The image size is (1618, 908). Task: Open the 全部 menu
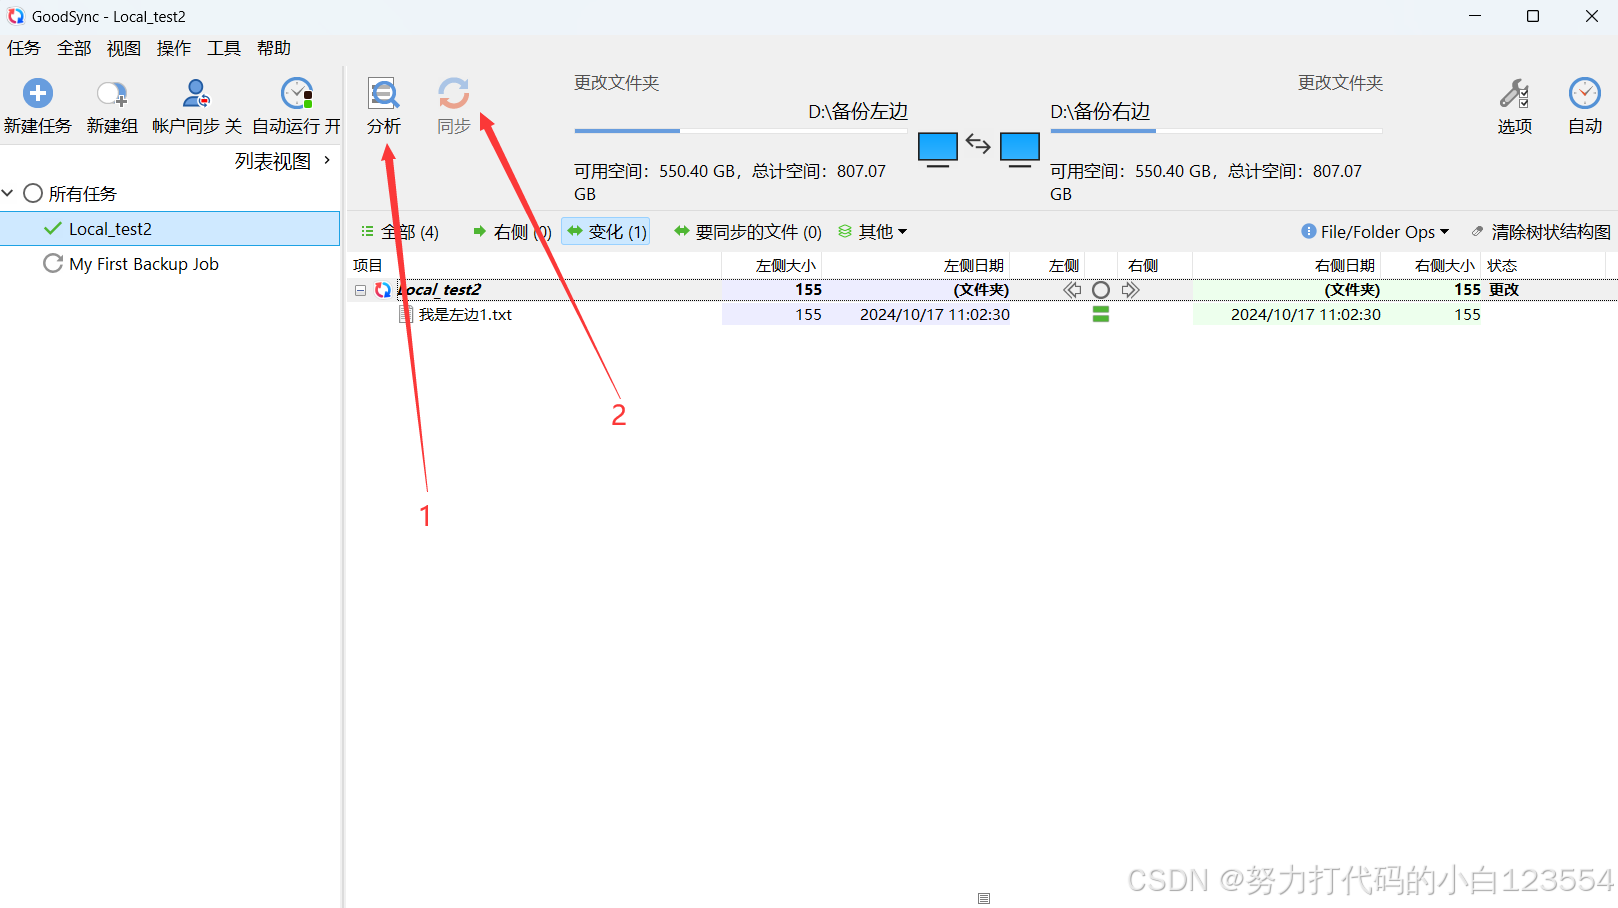click(74, 48)
